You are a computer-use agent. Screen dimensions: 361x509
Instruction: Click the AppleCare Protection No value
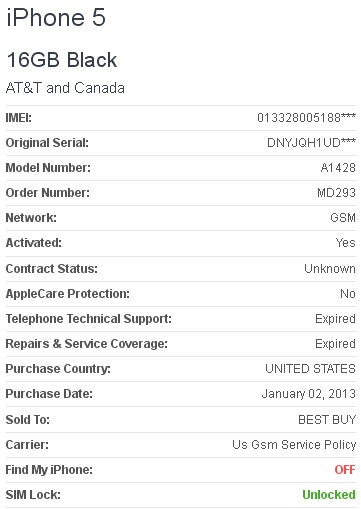348,294
